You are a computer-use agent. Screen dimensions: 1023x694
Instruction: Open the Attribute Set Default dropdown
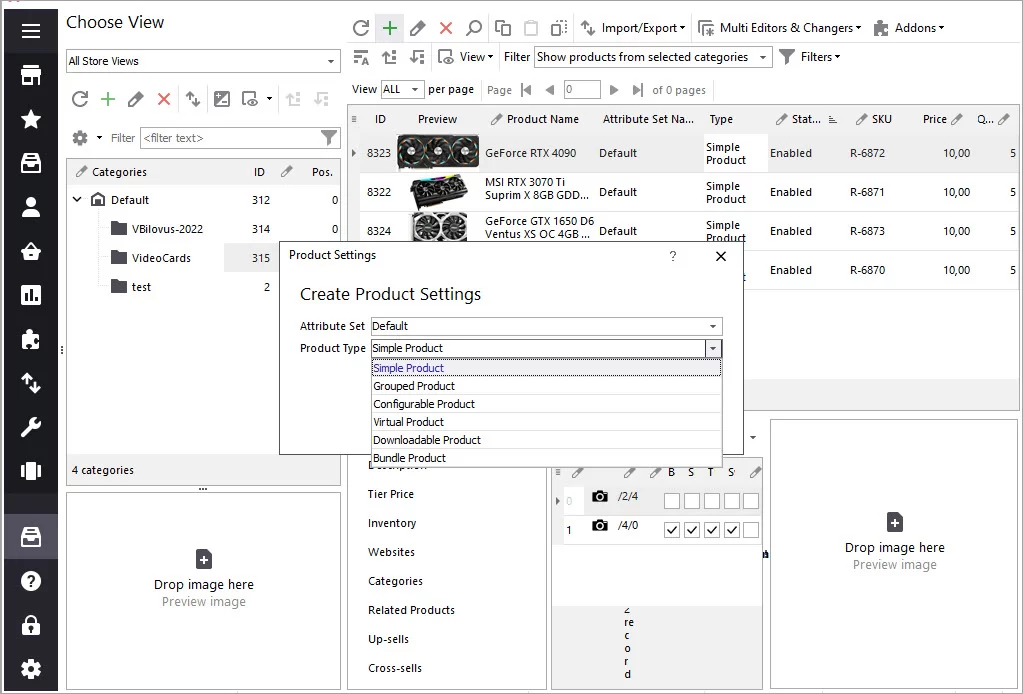[546, 326]
